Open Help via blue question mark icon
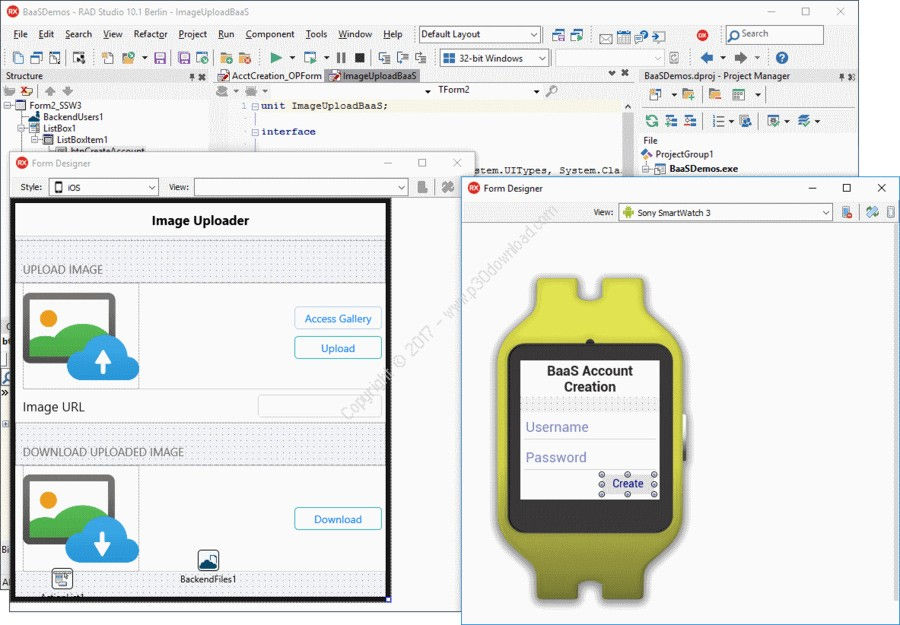Viewport: 900px width, 625px height. click(x=781, y=58)
